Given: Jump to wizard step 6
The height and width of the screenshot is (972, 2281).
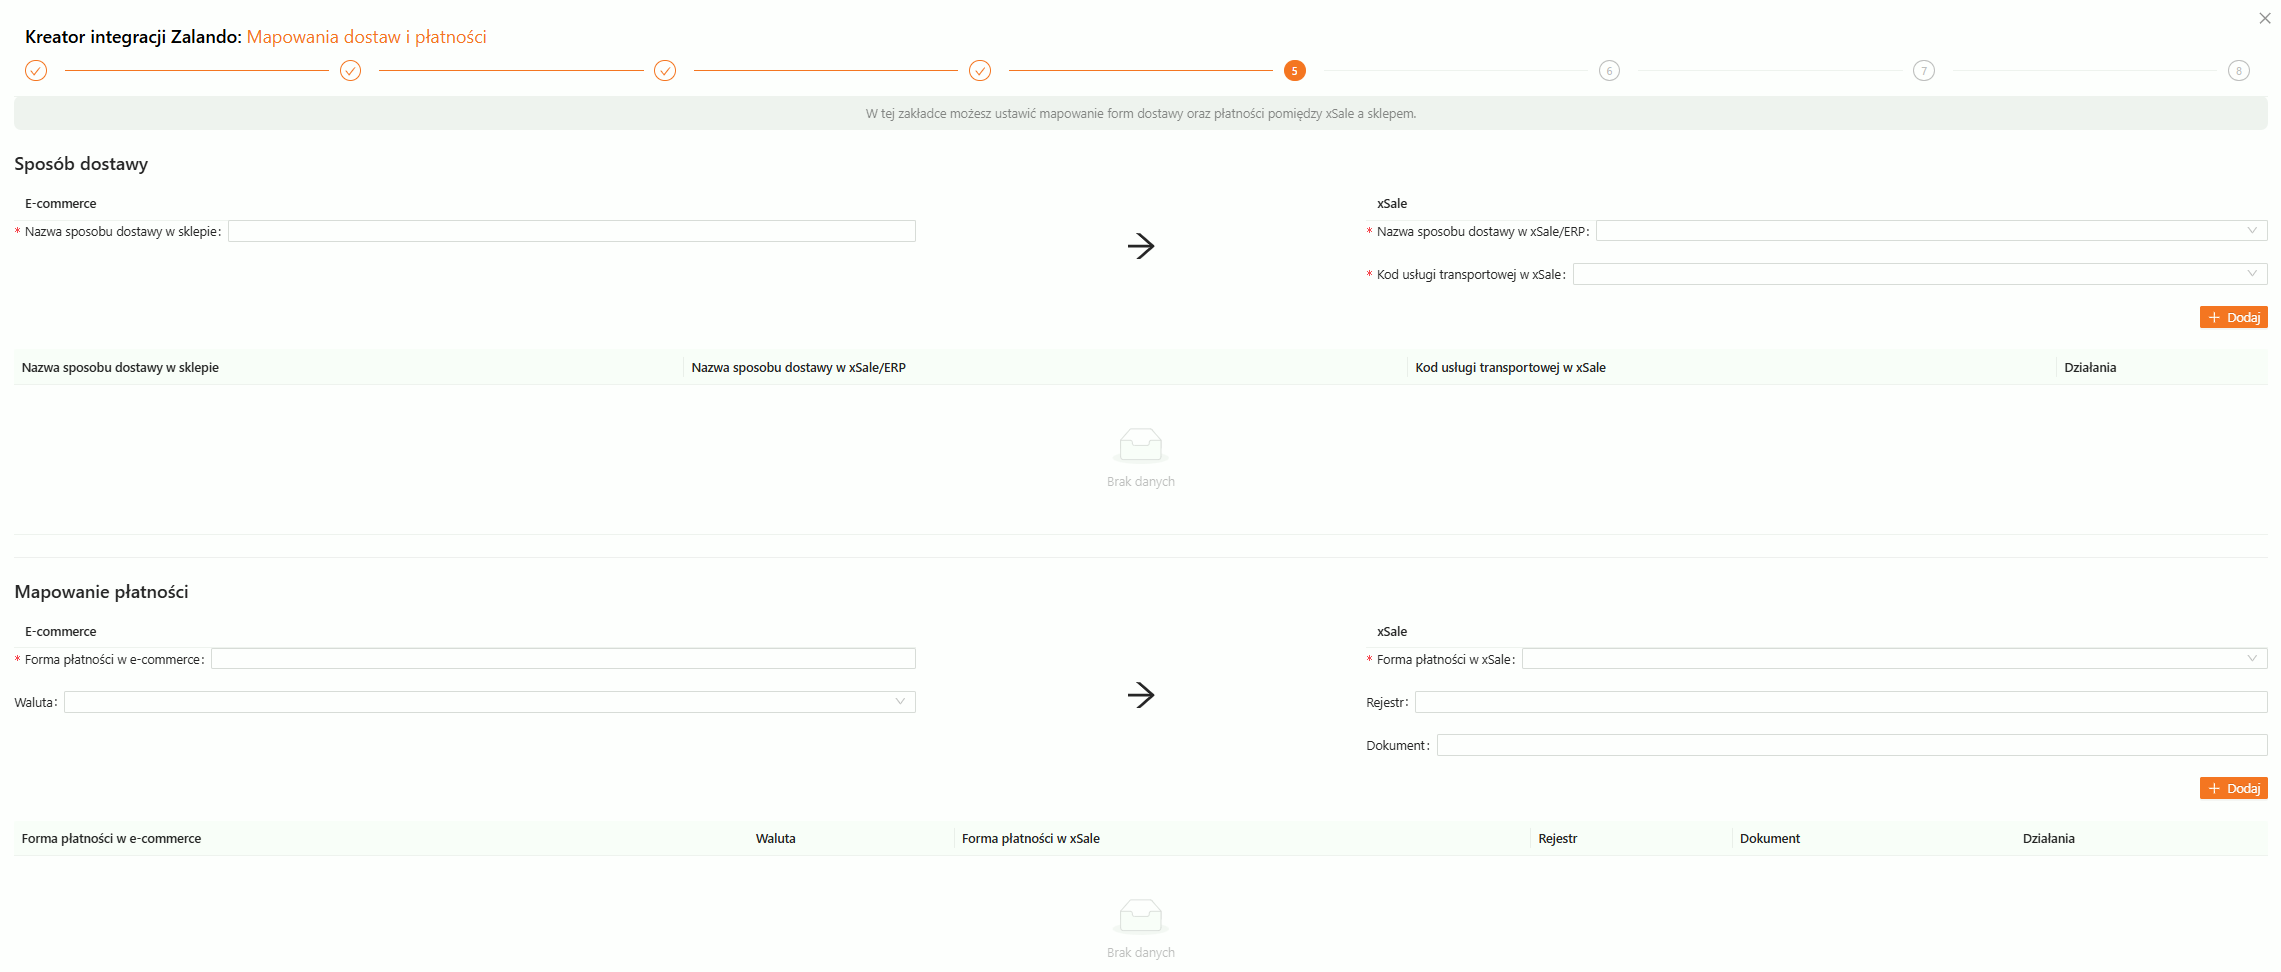Looking at the screenshot, I should click(1609, 71).
